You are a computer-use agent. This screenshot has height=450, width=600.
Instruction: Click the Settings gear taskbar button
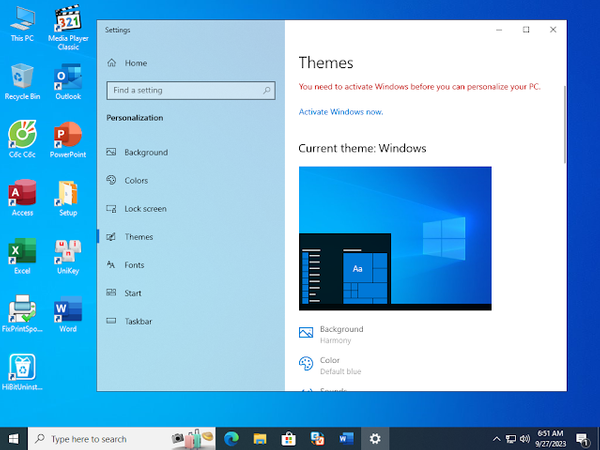(x=375, y=439)
